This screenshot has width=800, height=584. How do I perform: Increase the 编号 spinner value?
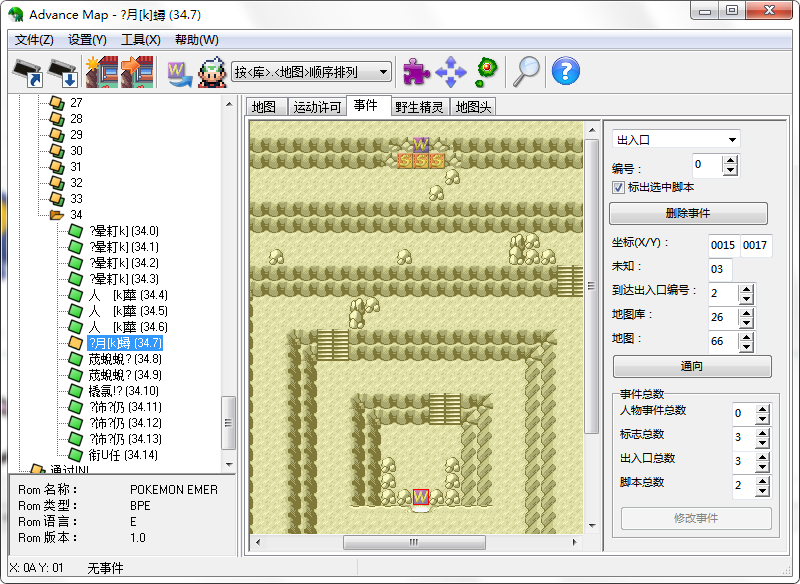coord(731,160)
